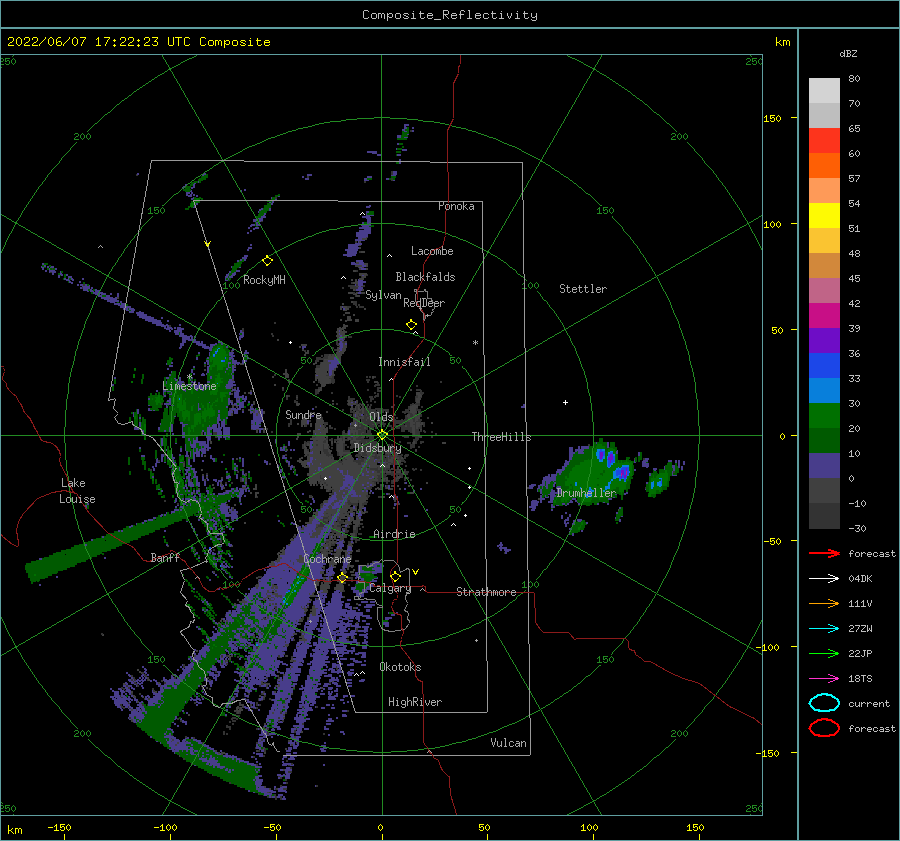This screenshot has width=900, height=841.
Task: Select the purple 36-39 dBZ swatch
Action: click(824, 341)
